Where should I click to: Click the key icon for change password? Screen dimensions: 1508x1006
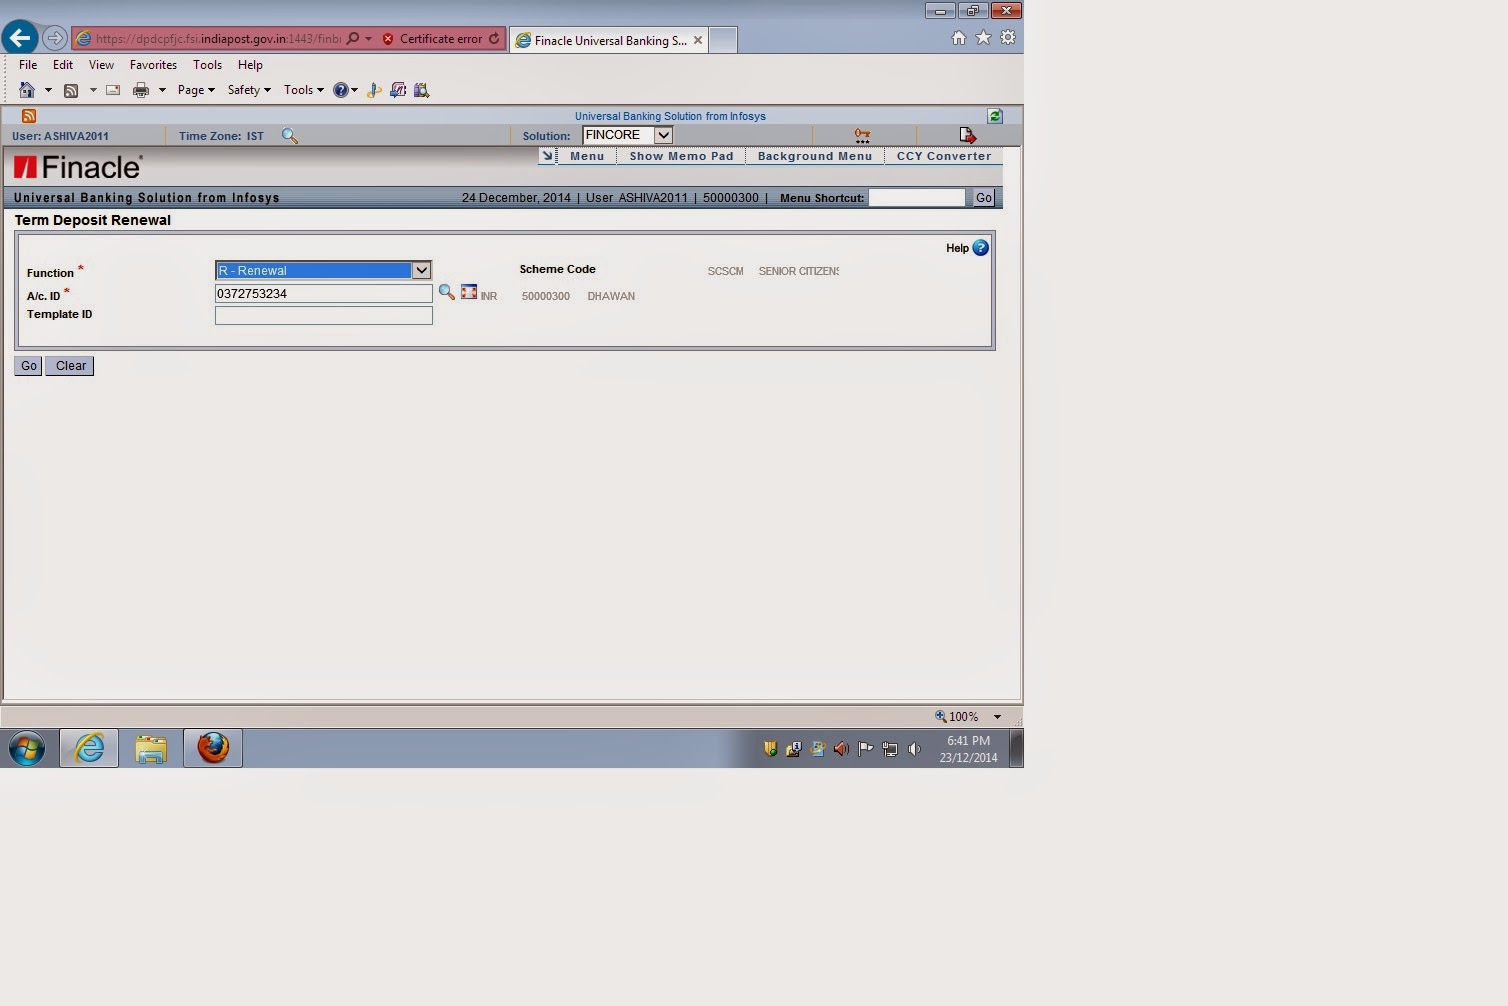coord(861,134)
